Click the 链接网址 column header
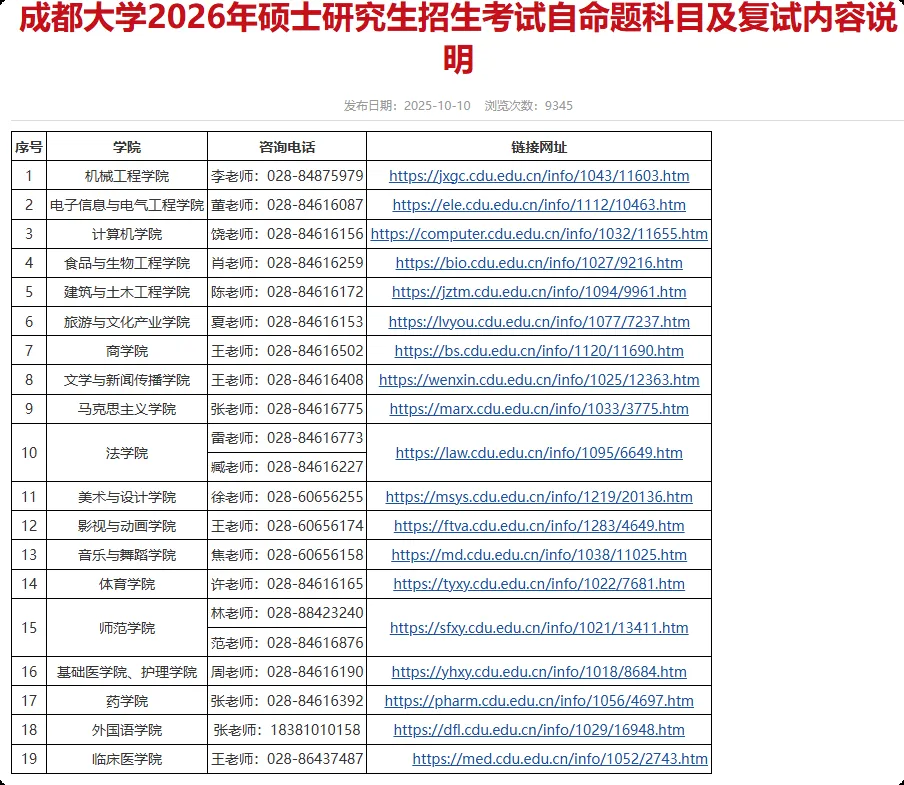904x785 pixels. tap(539, 147)
